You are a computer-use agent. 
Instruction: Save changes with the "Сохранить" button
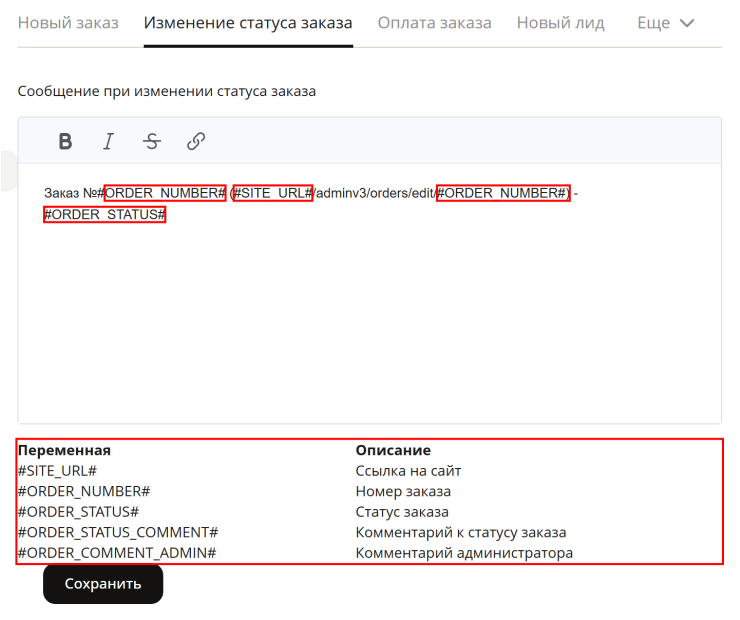[103, 584]
